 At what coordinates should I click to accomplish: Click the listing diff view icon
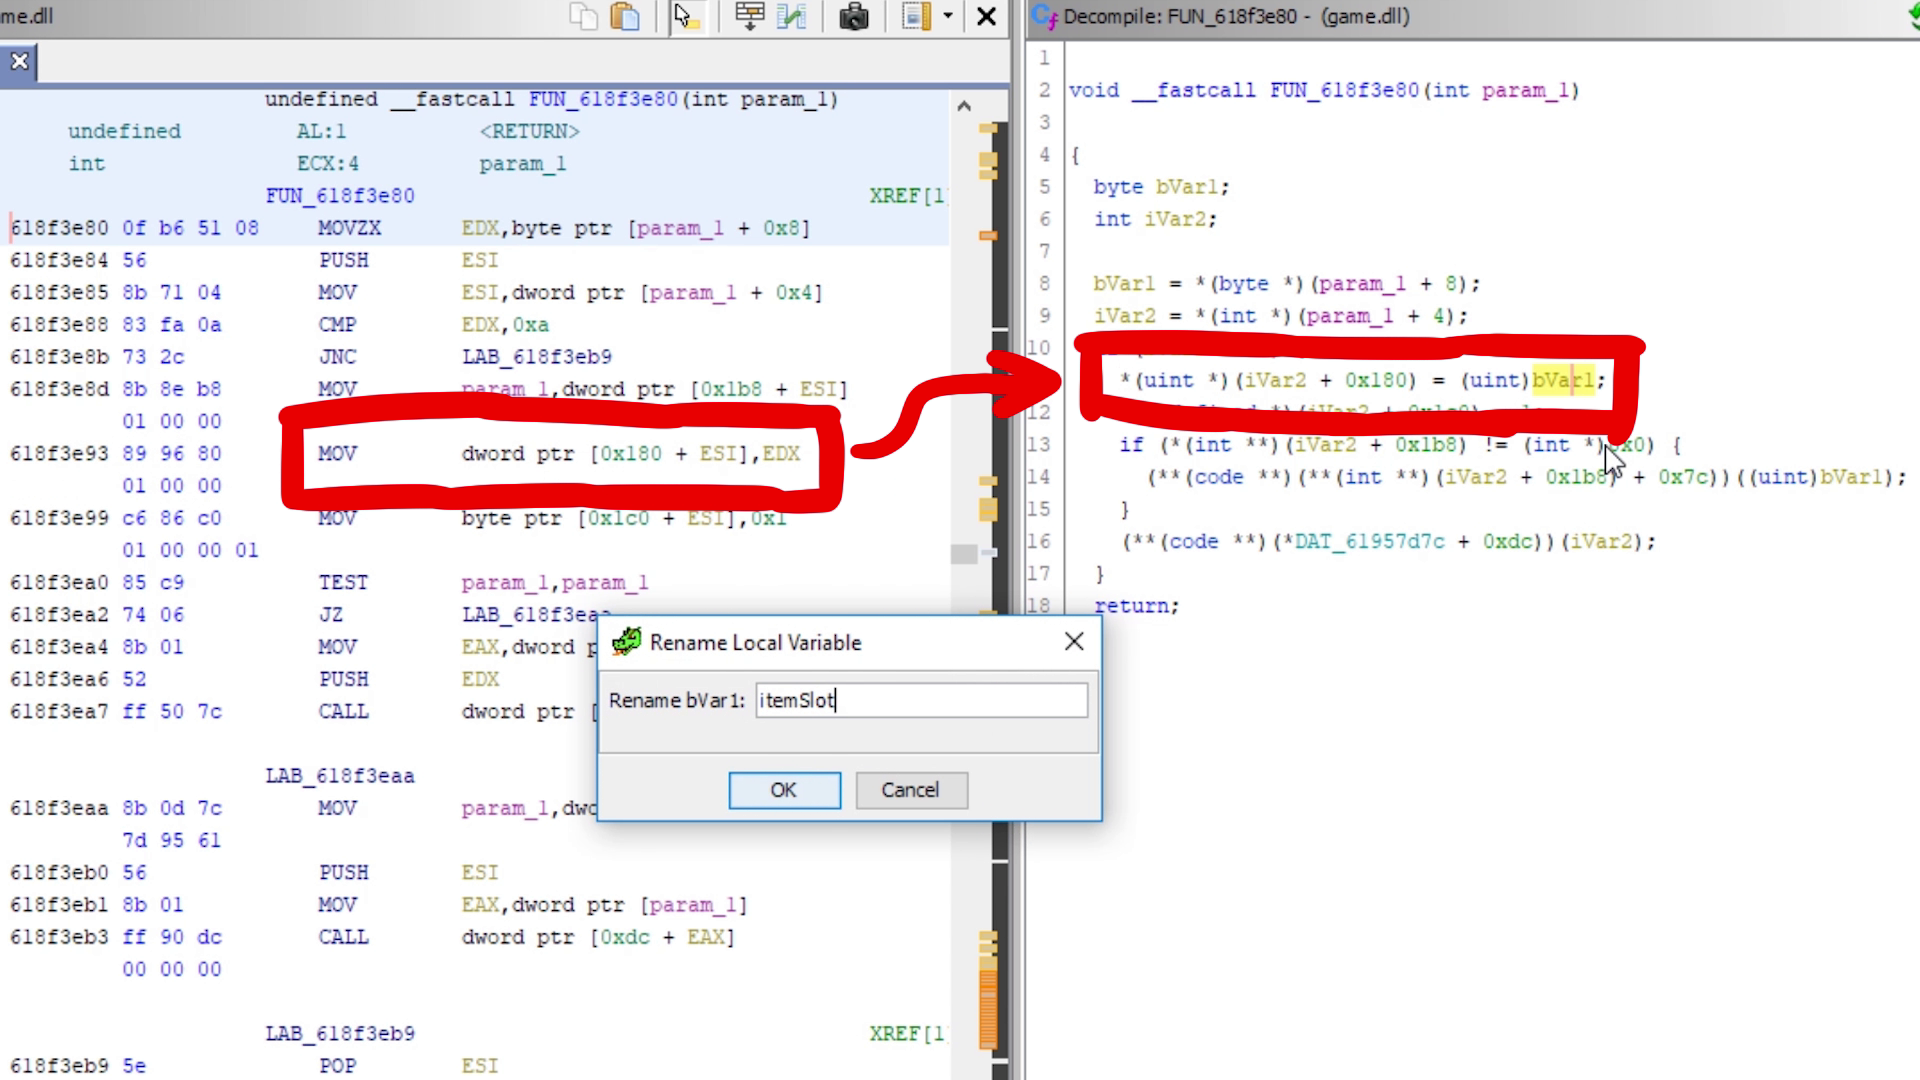[791, 17]
